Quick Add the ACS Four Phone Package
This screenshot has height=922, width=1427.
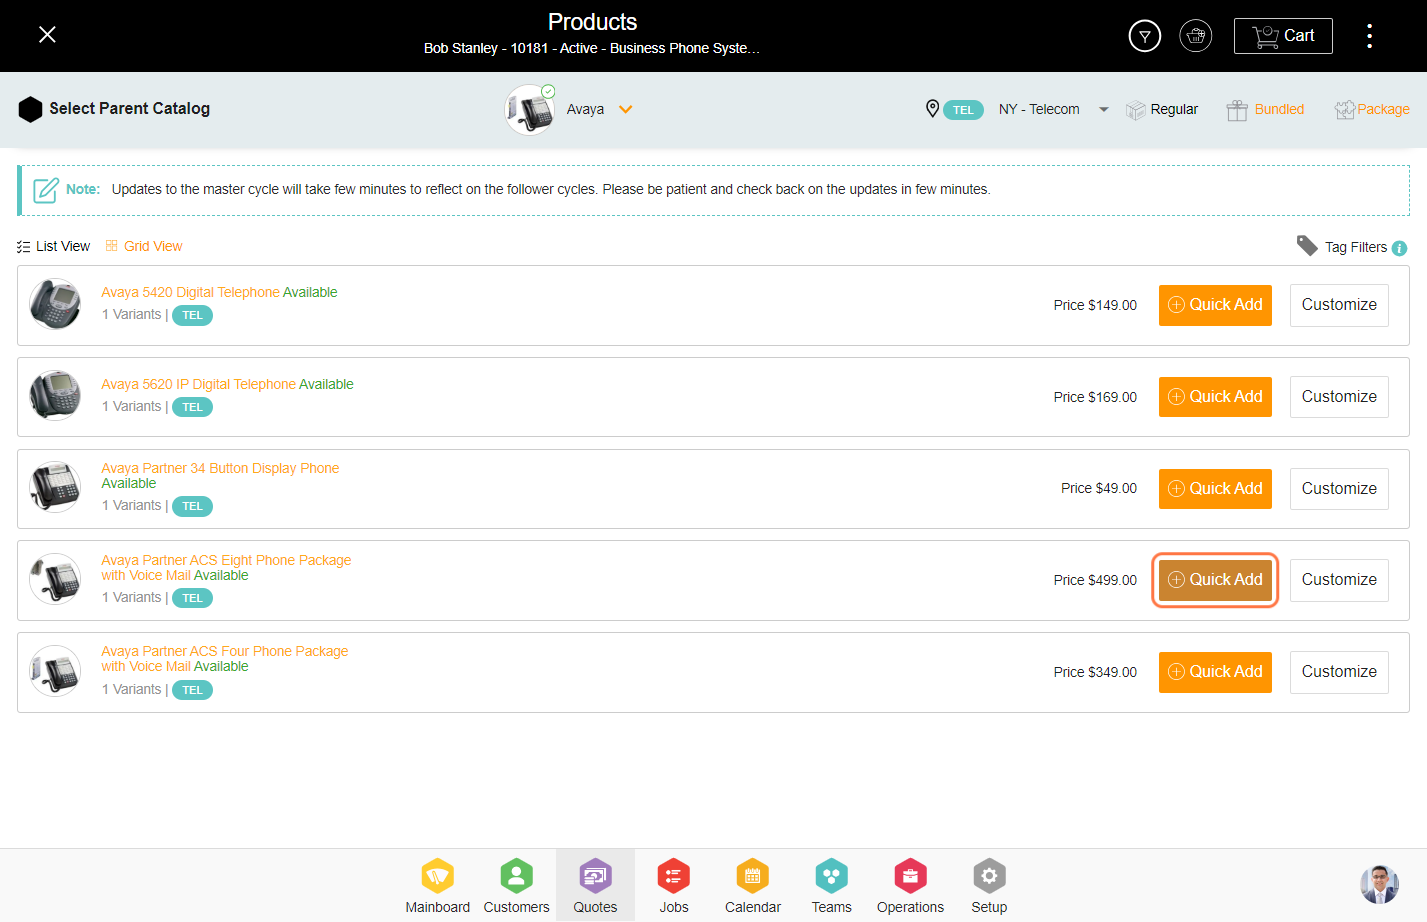coord(1215,672)
